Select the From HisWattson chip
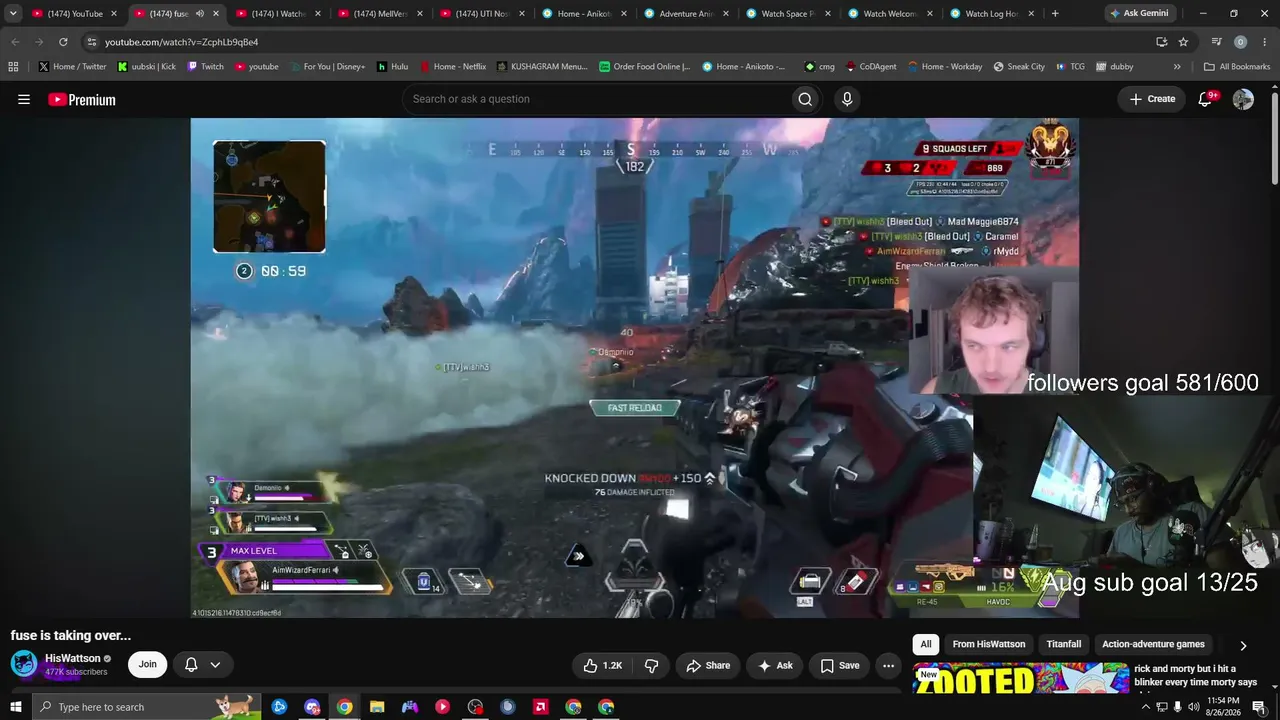Screen dimensions: 1280x720 (x=989, y=644)
